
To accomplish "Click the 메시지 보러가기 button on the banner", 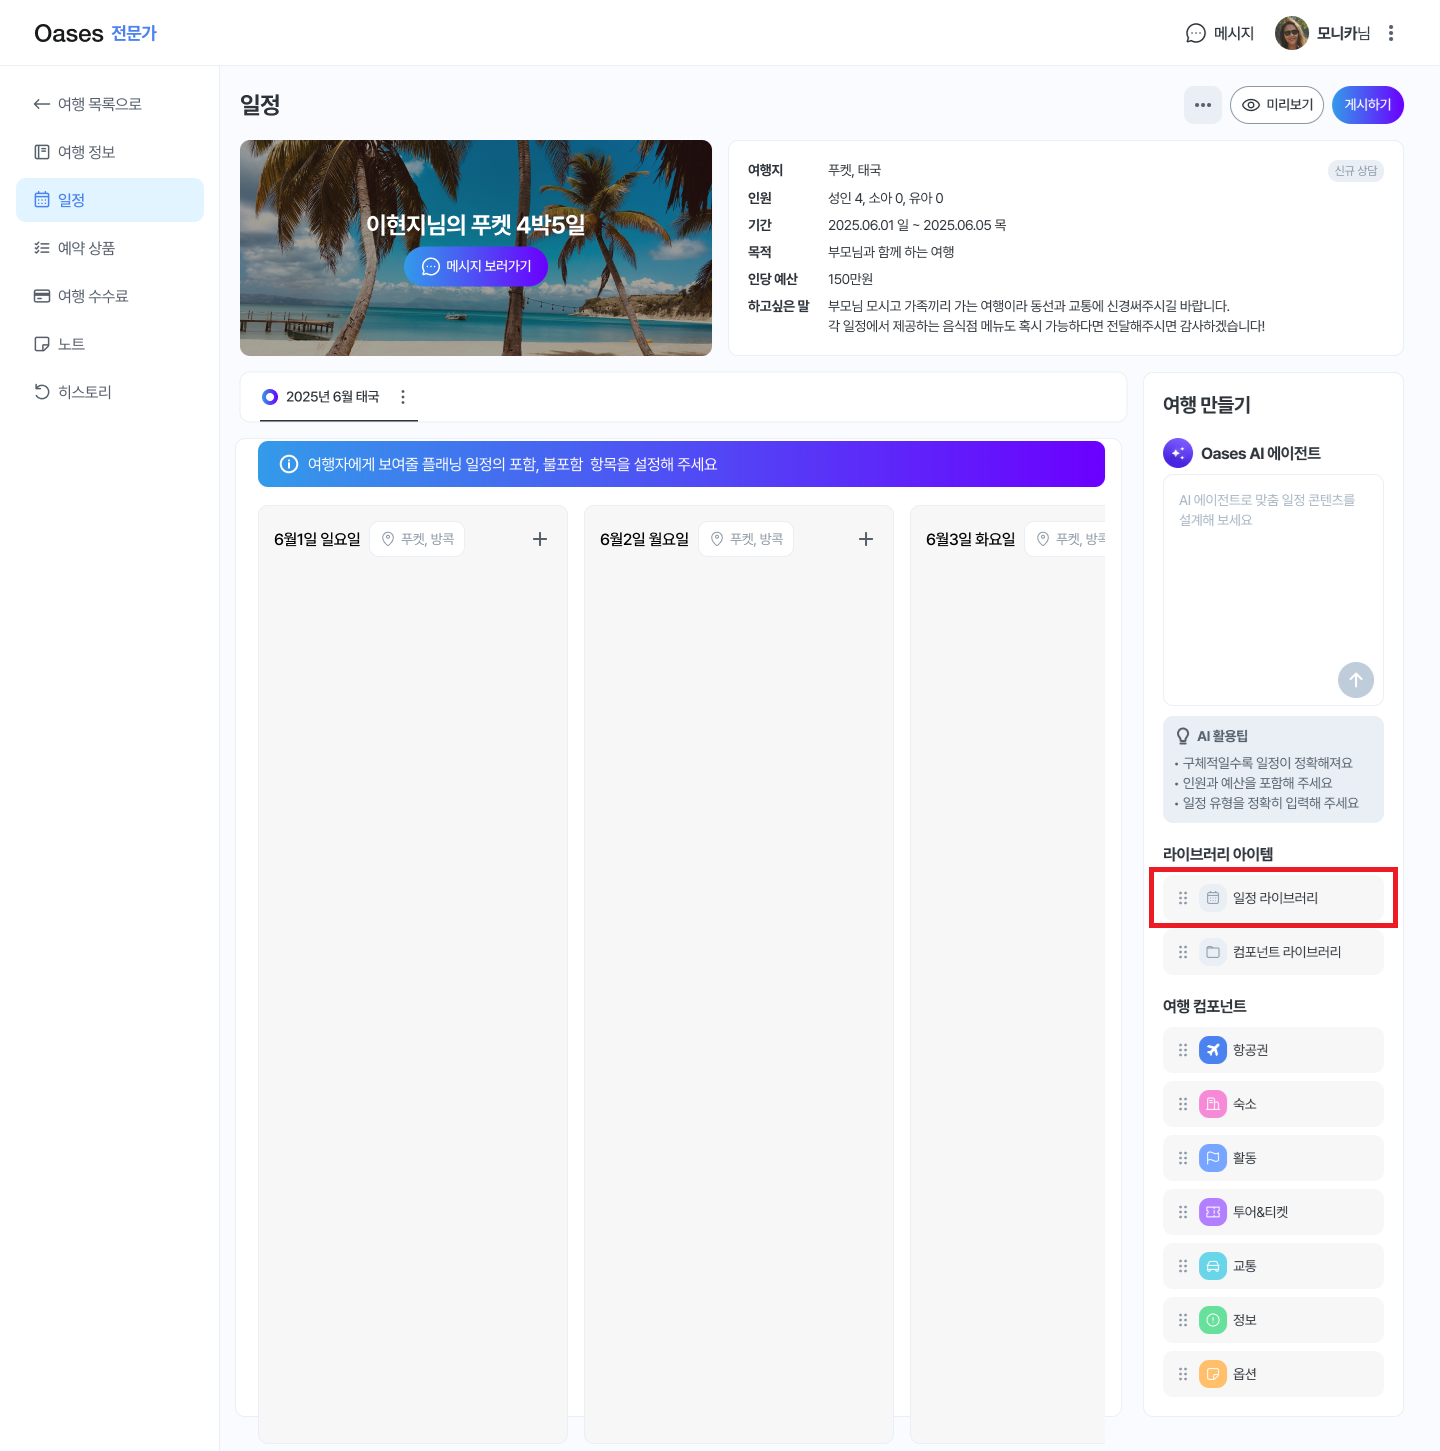I will click(x=476, y=266).
